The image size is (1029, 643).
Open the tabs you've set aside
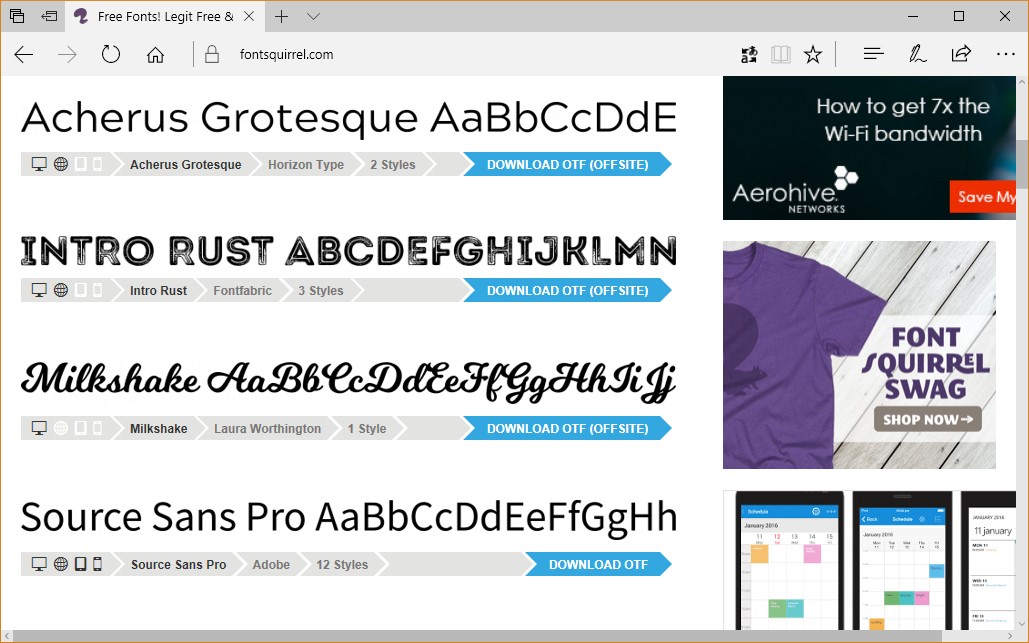tap(17, 16)
